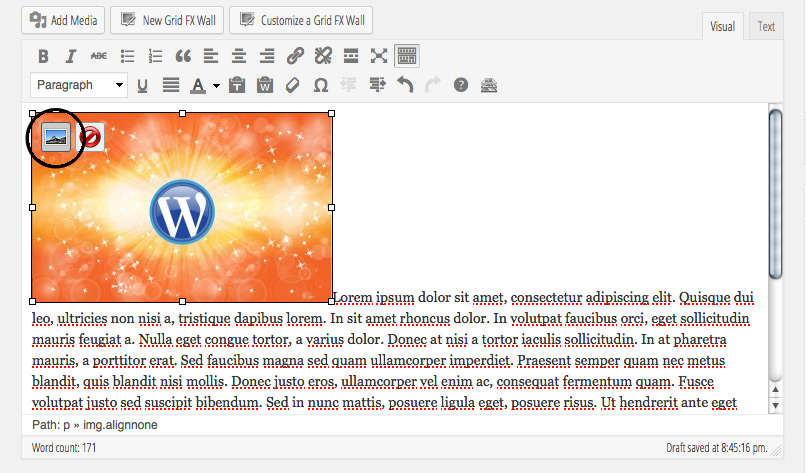Switch to the Text editor tab
This screenshot has width=806, height=473.
pyautogui.click(x=766, y=27)
